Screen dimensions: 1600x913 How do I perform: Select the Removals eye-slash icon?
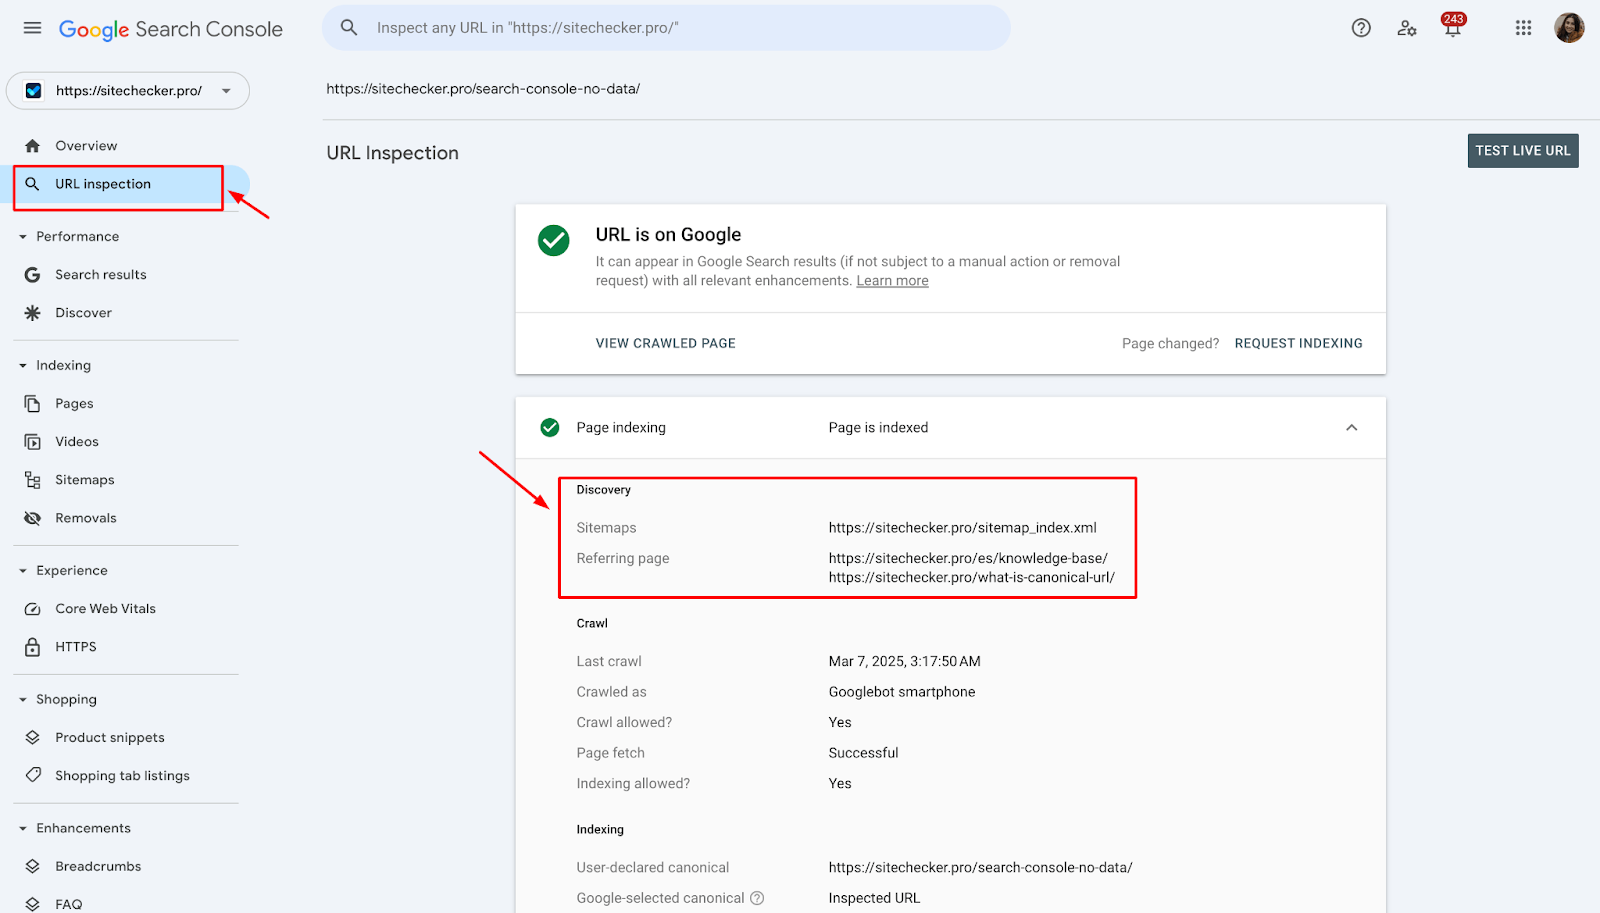coord(33,517)
